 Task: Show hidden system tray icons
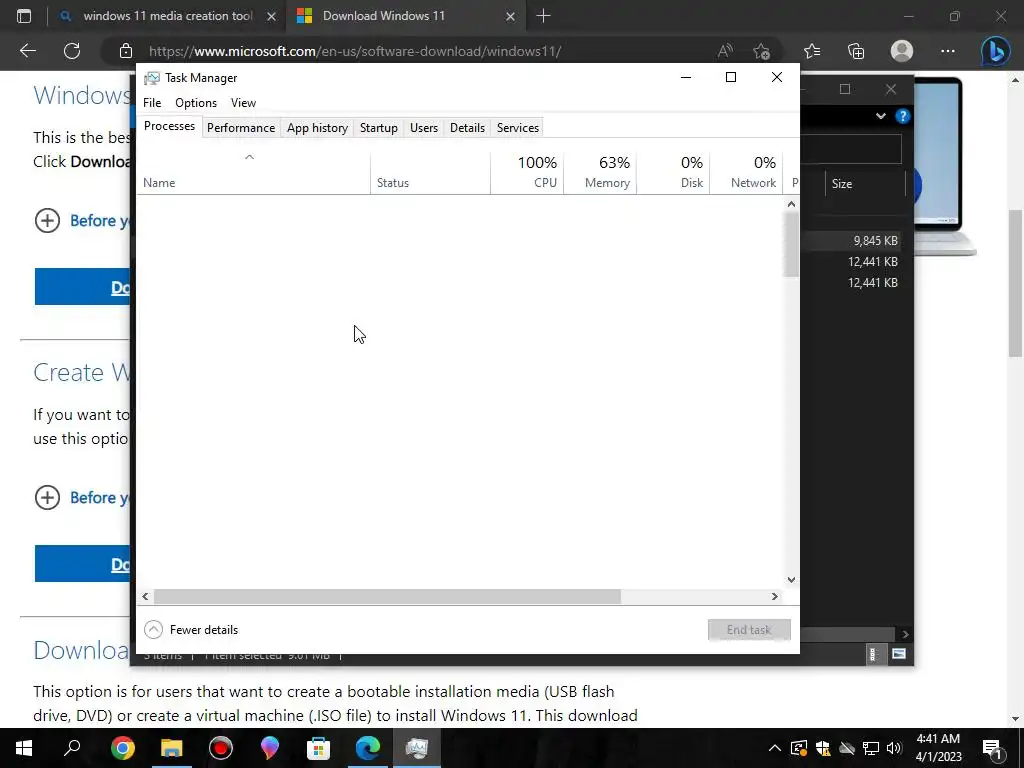[x=775, y=748]
